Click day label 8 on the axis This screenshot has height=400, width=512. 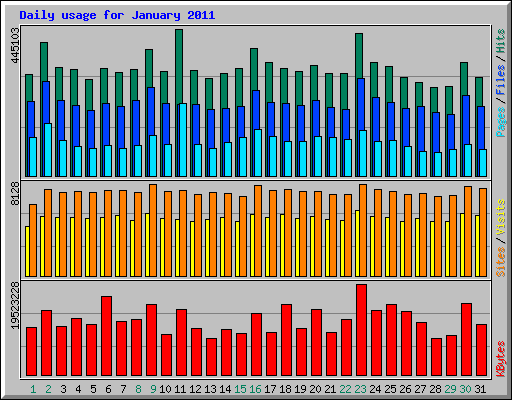138,389
